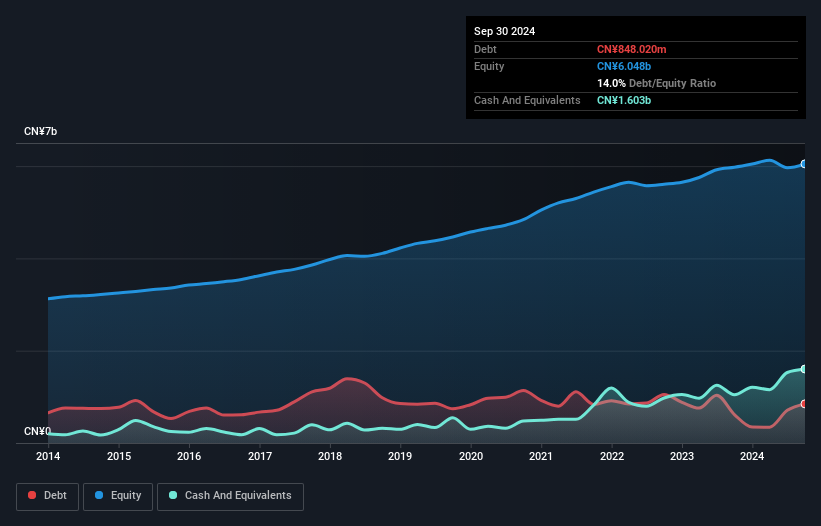Hide the Cash And Equivalents legend series
This screenshot has height=526, width=821.
click(230, 495)
